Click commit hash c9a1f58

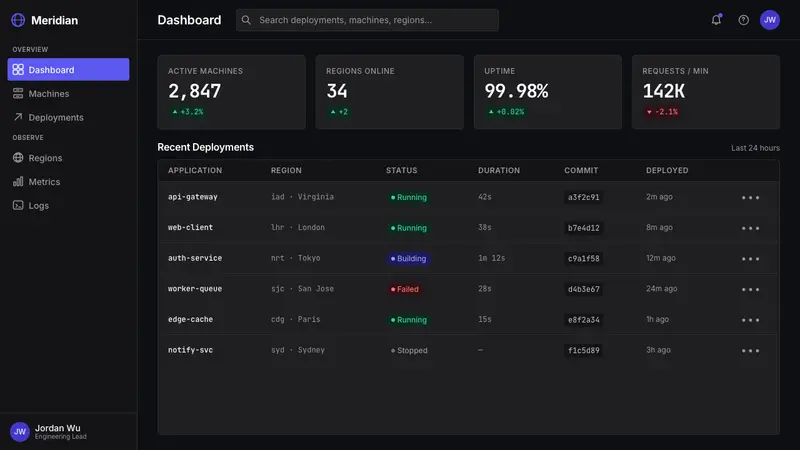[584, 259]
